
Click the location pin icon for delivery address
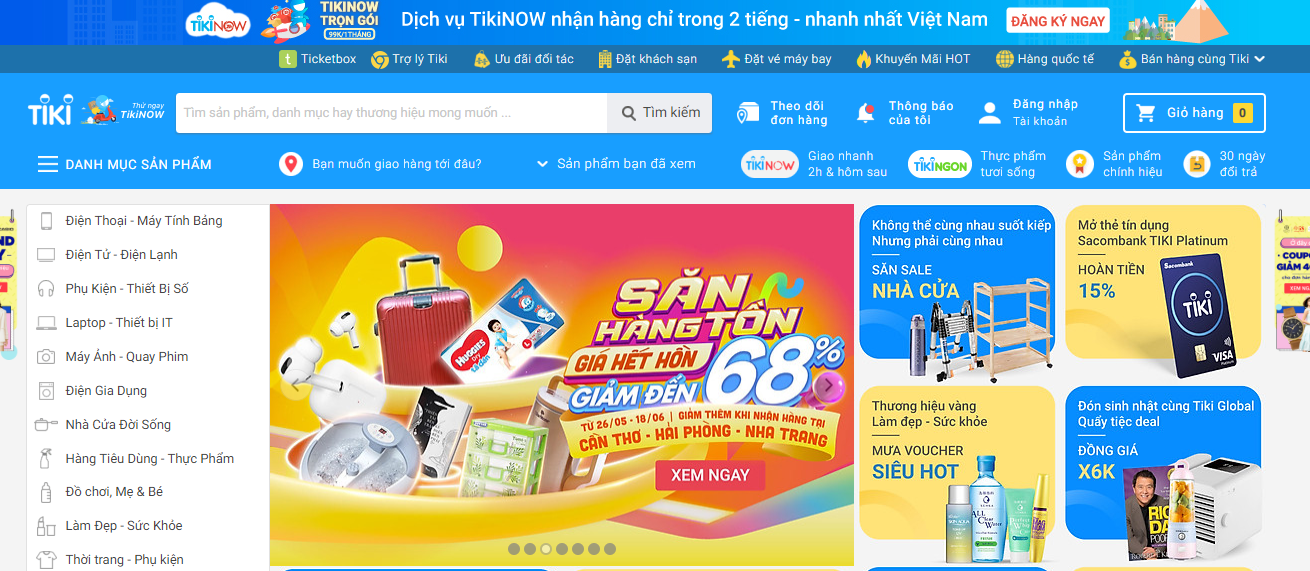tap(290, 164)
